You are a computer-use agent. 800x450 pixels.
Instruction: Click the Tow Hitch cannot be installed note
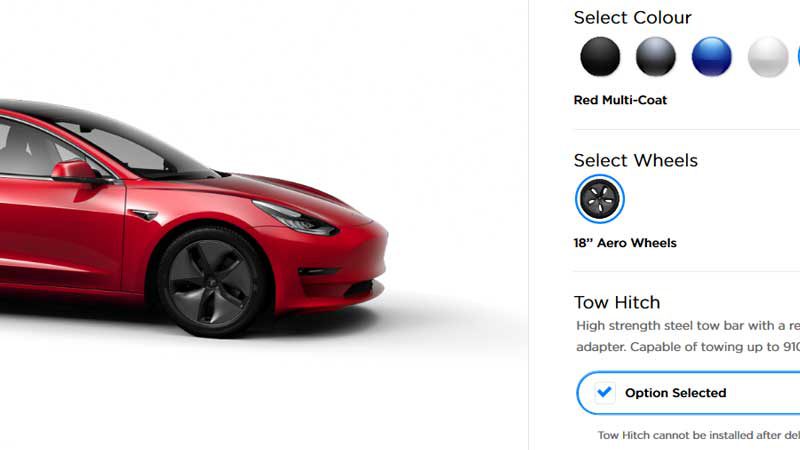click(x=698, y=435)
